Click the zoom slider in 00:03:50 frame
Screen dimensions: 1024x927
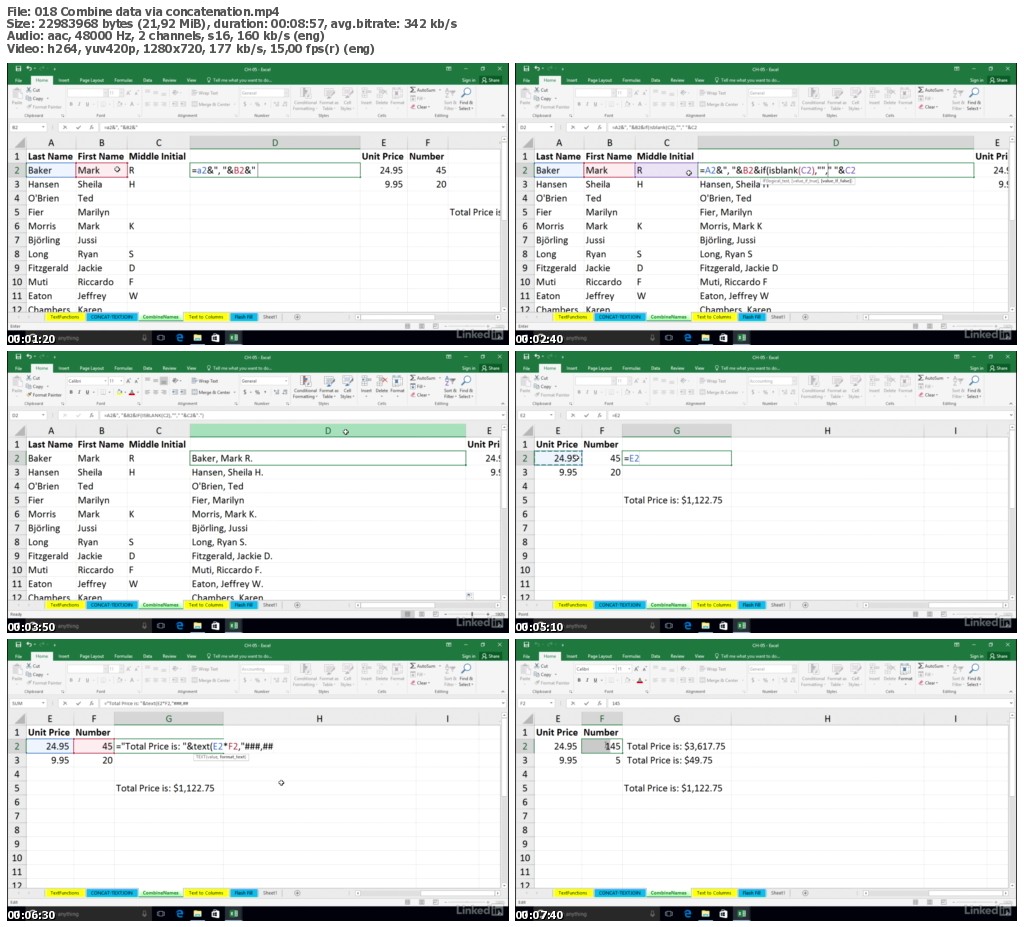pyautogui.click(x=472, y=614)
